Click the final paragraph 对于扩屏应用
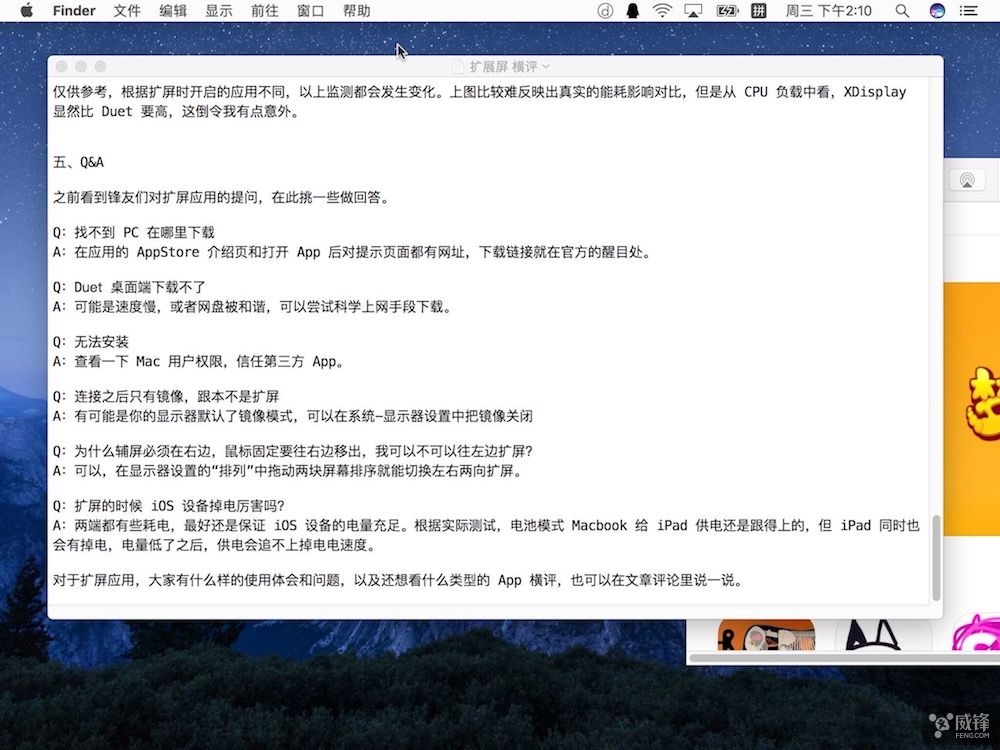 (399, 580)
